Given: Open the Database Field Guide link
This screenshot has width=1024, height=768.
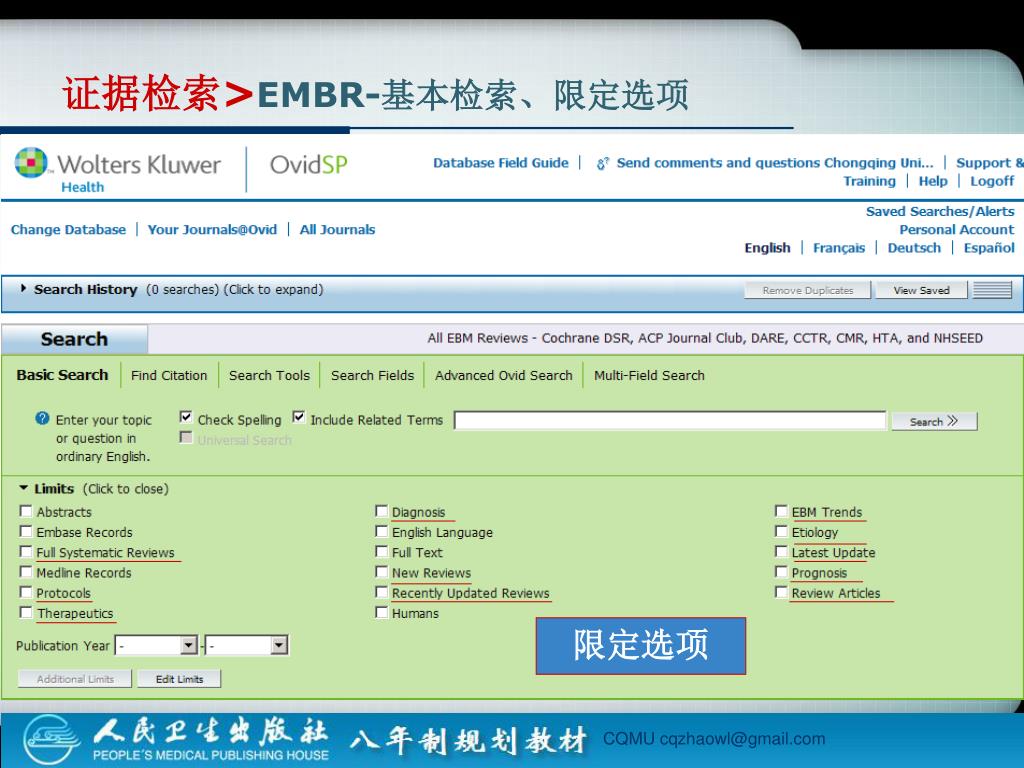Looking at the screenshot, I should tap(501, 163).
